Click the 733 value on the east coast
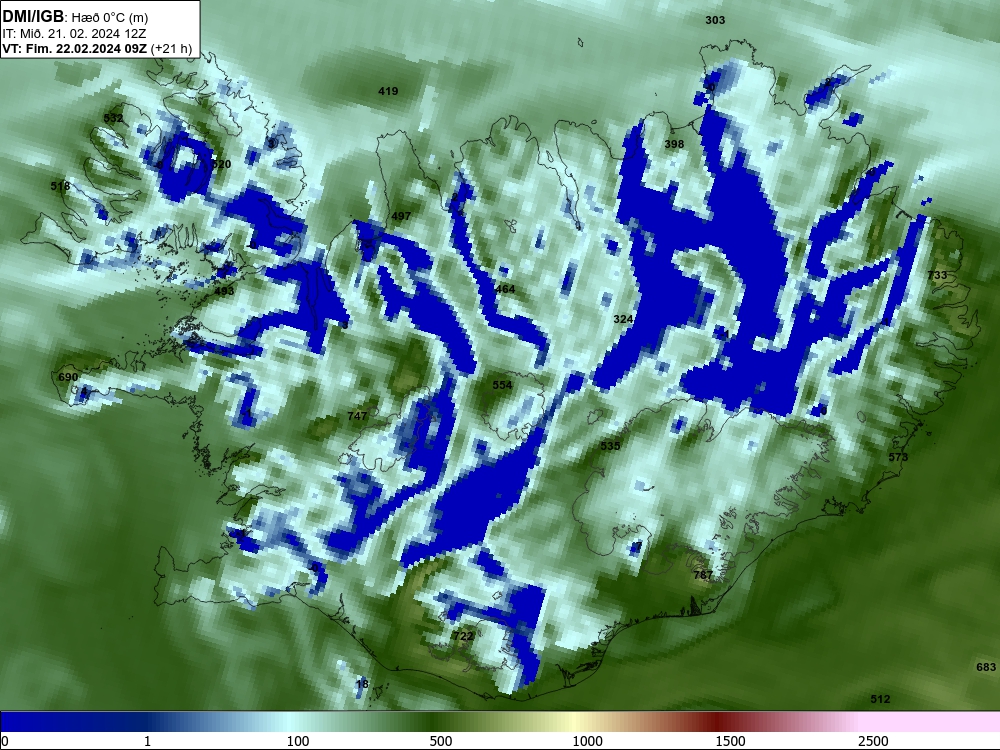Image resolution: width=1000 pixels, height=750 pixels. (937, 275)
